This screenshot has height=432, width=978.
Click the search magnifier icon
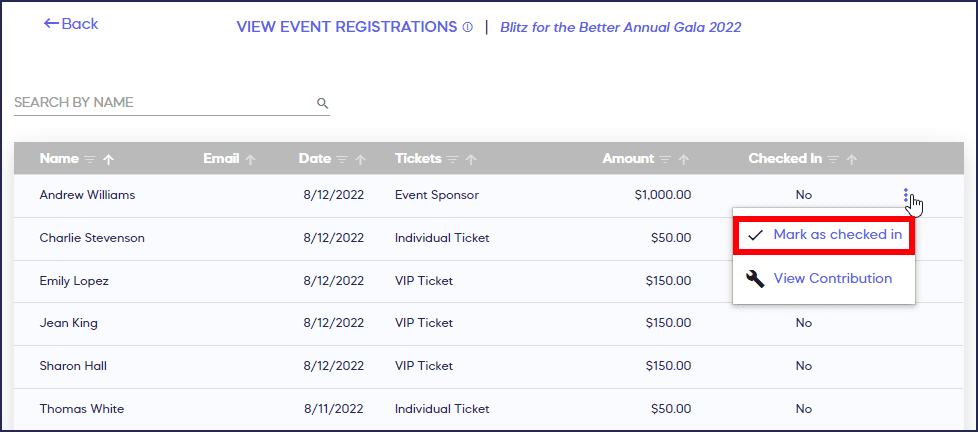click(322, 103)
